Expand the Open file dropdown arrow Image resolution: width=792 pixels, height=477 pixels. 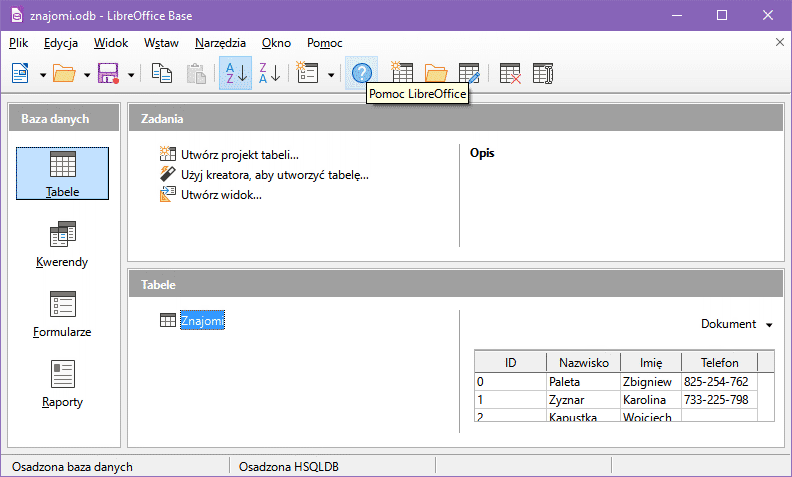pyautogui.click(x=87, y=74)
